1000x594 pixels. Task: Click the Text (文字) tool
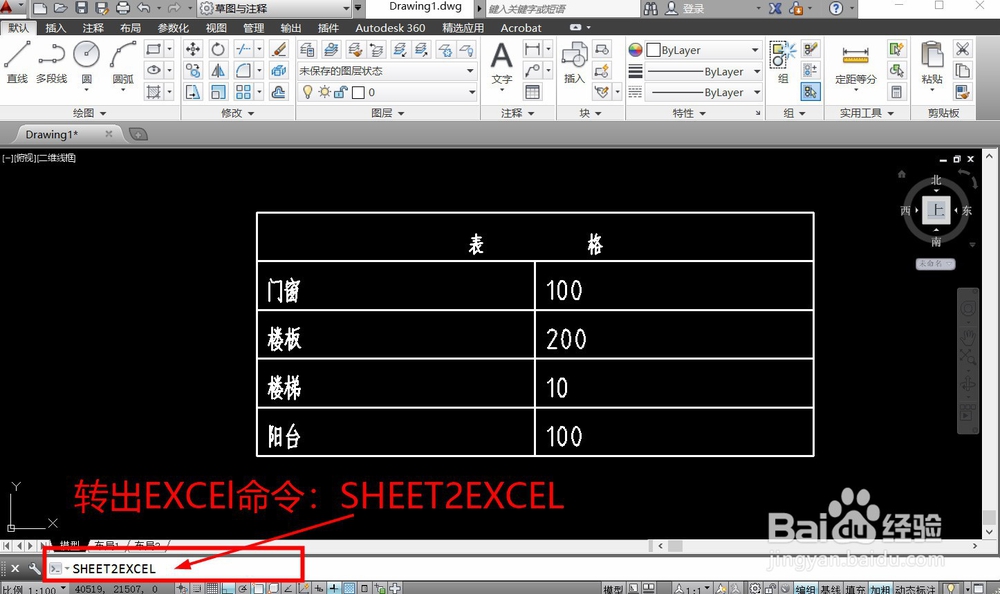point(502,63)
